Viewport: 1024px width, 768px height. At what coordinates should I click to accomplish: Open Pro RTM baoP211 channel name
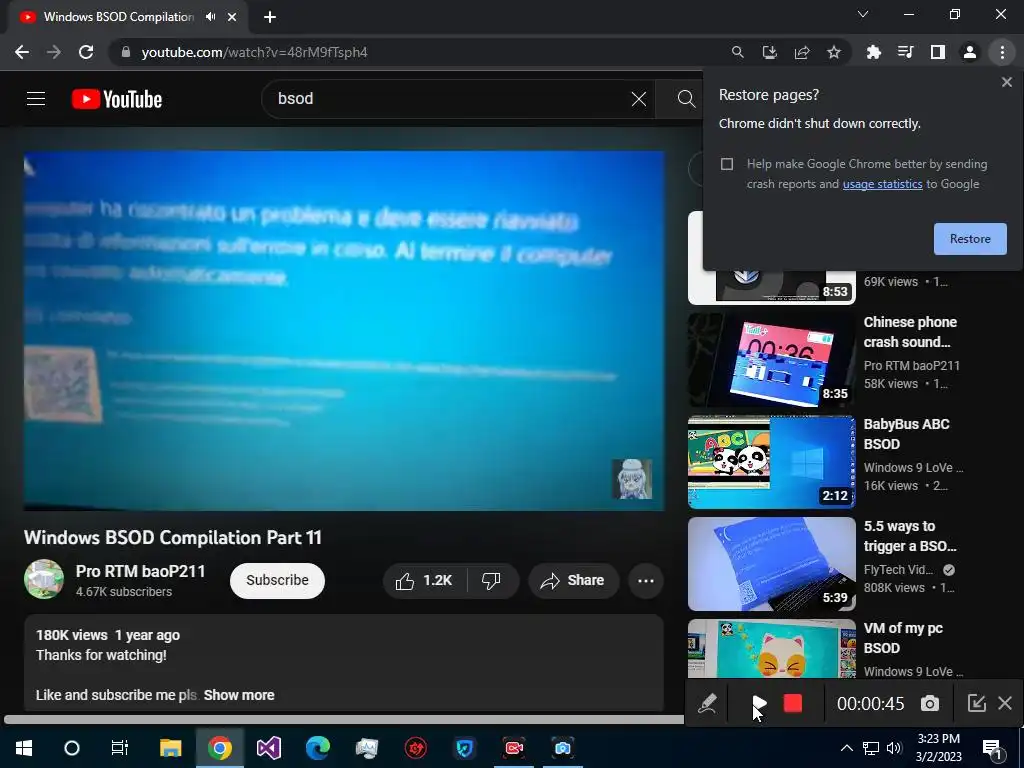pos(140,571)
